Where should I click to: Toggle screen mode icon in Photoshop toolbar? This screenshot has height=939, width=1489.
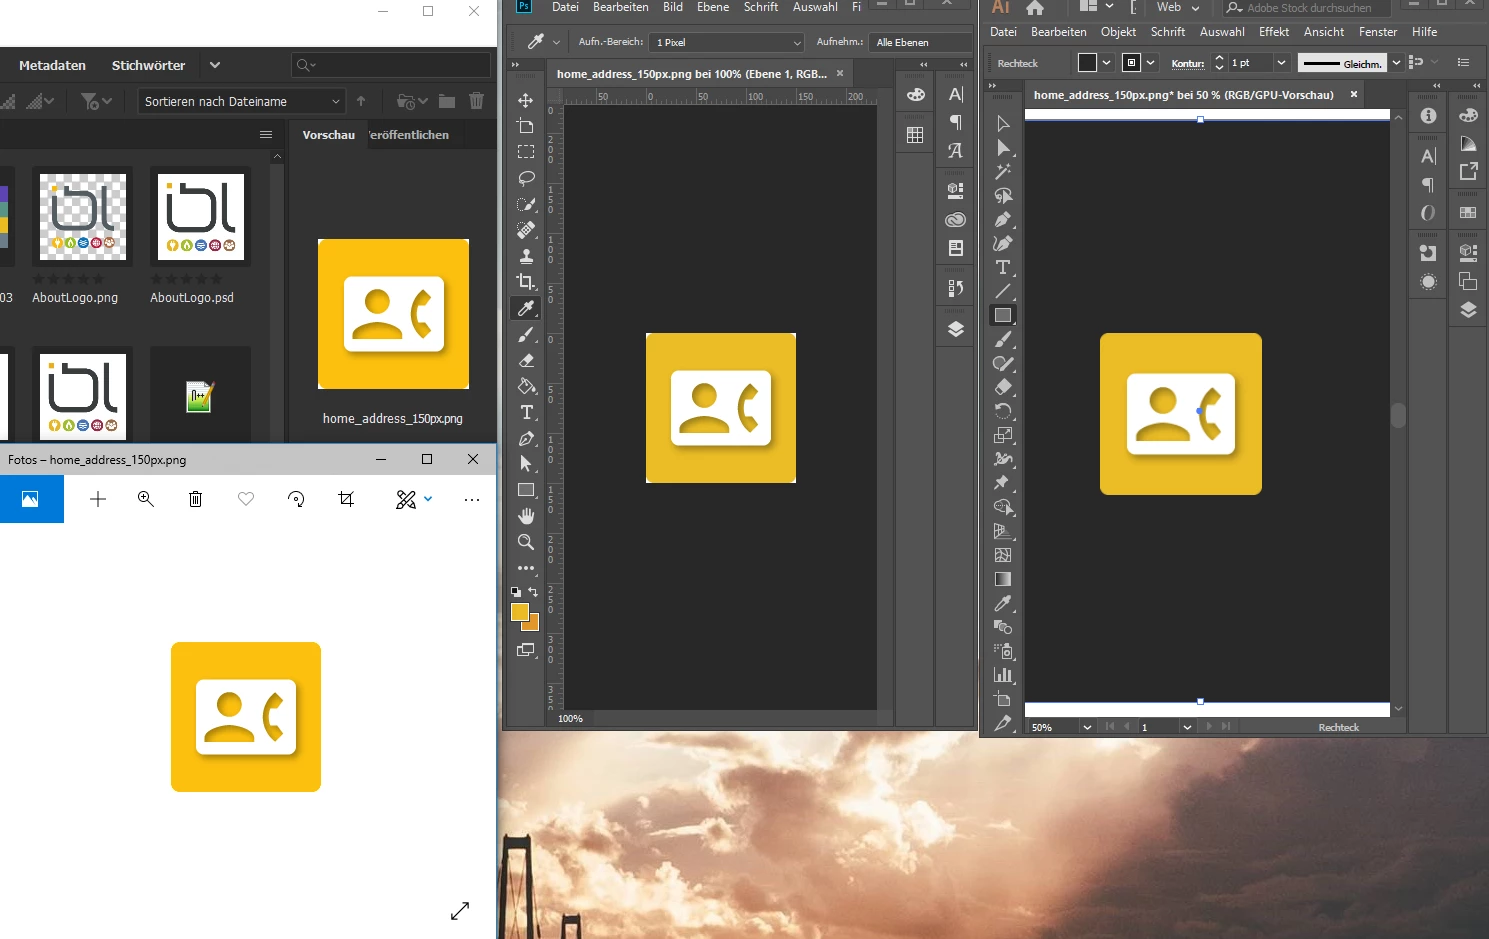pos(526,650)
